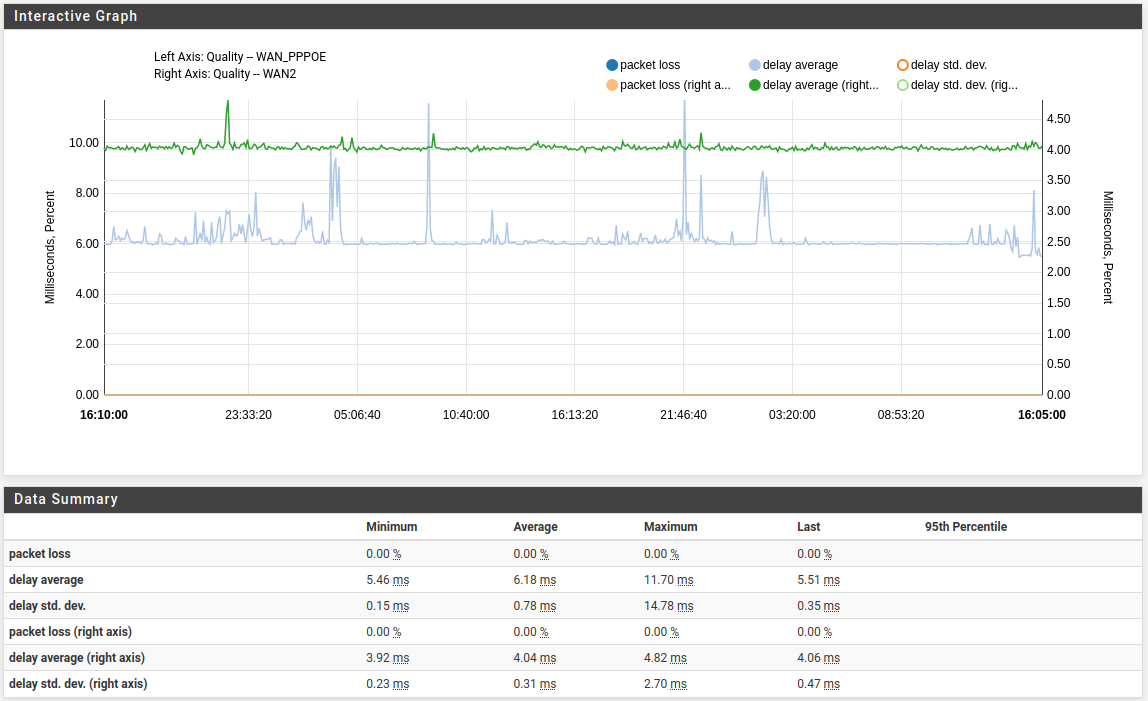Screen dimensions: 1148x701
Task: Click the 2.70 ms maximum value
Action: (x=666, y=684)
